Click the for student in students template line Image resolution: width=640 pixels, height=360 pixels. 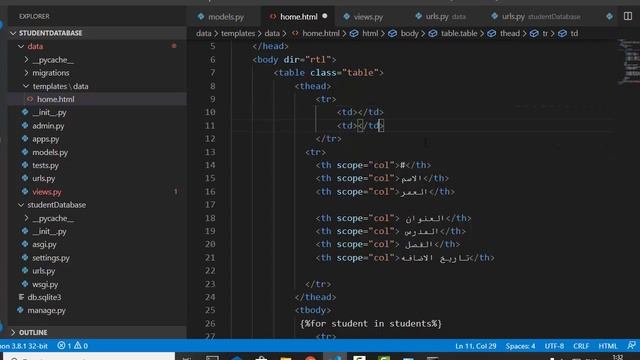pyautogui.click(x=371, y=324)
